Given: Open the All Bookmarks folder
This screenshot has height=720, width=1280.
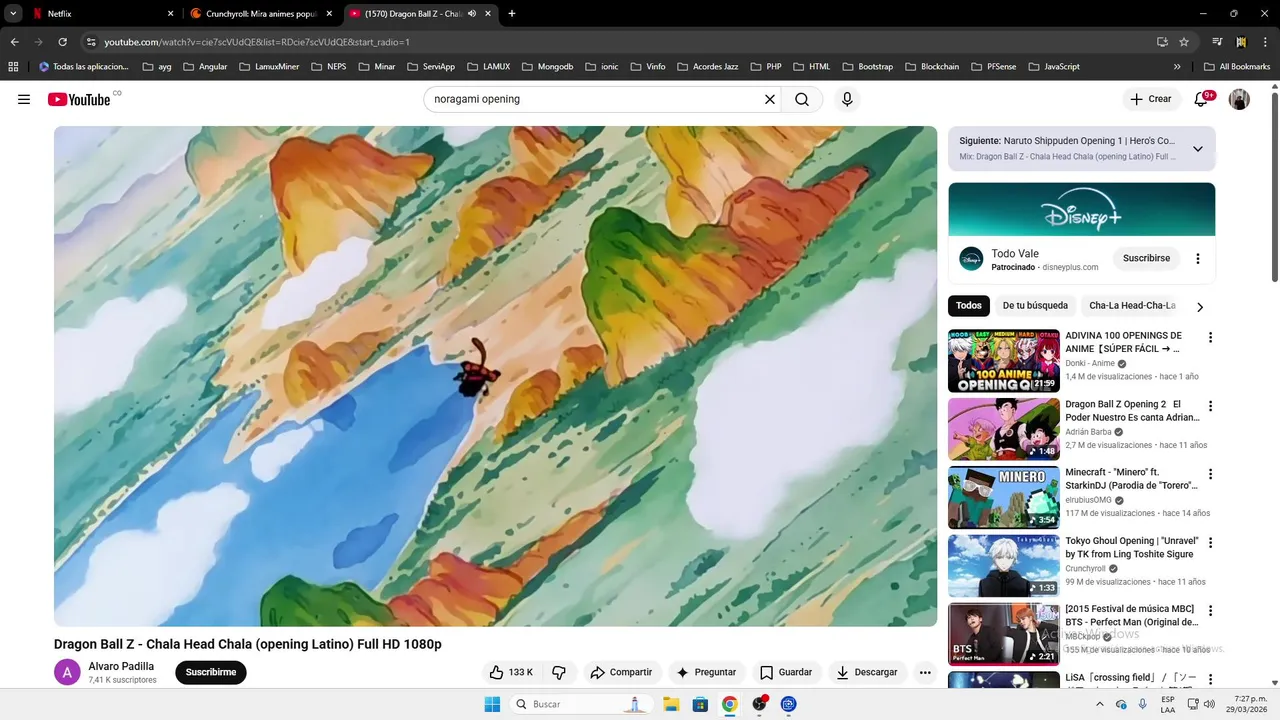Looking at the screenshot, I should 1237,67.
